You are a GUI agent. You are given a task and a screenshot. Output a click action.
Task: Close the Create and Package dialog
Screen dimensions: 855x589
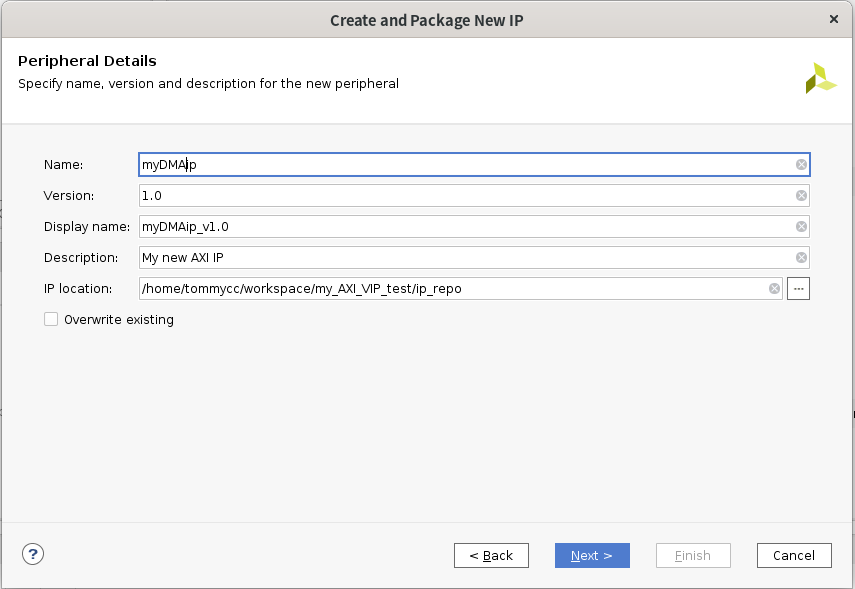click(x=834, y=19)
